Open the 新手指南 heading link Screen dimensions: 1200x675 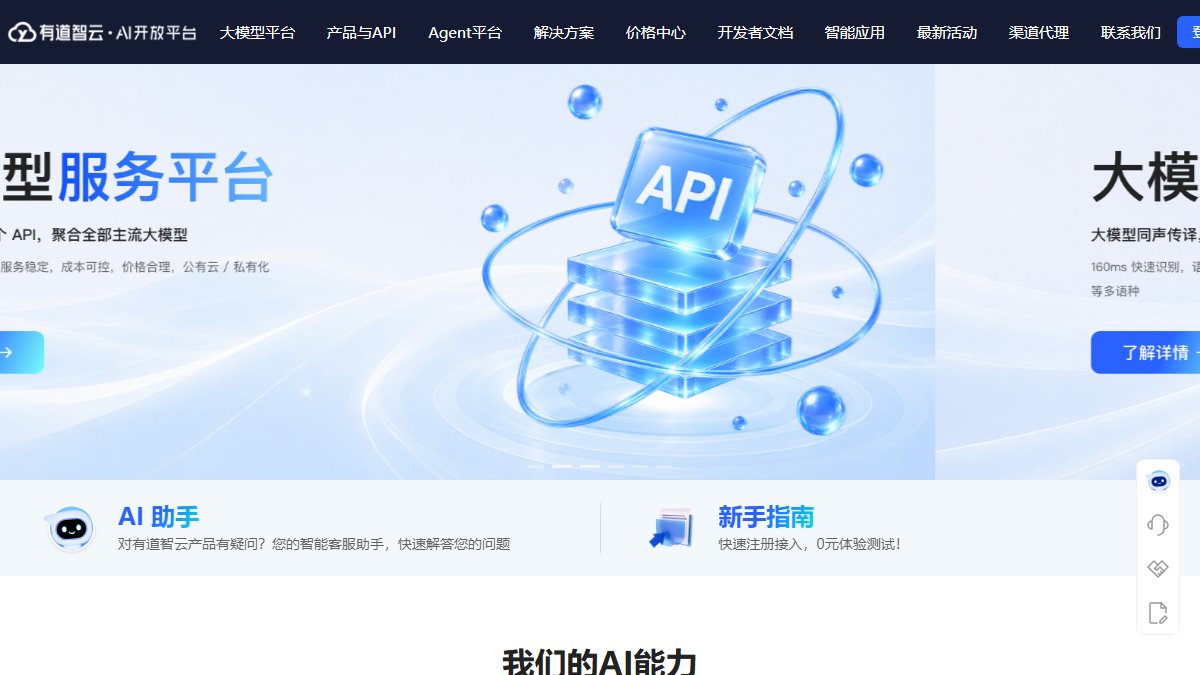coord(766,516)
